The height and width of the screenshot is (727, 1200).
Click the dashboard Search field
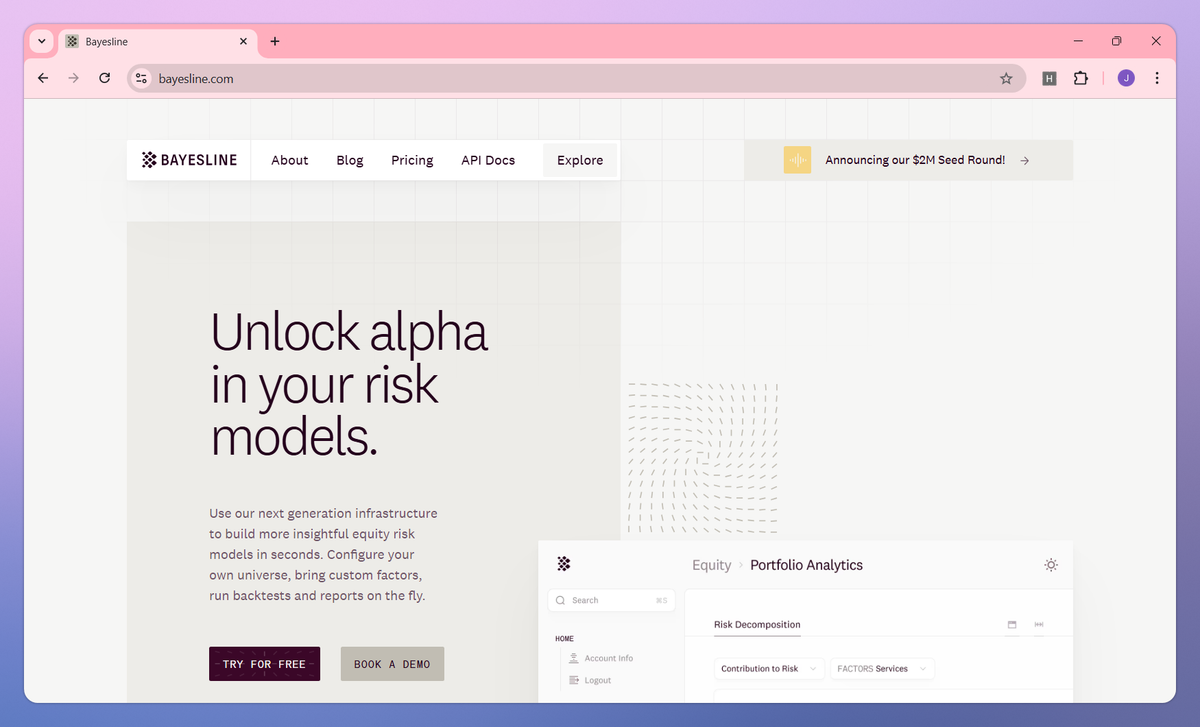point(612,600)
